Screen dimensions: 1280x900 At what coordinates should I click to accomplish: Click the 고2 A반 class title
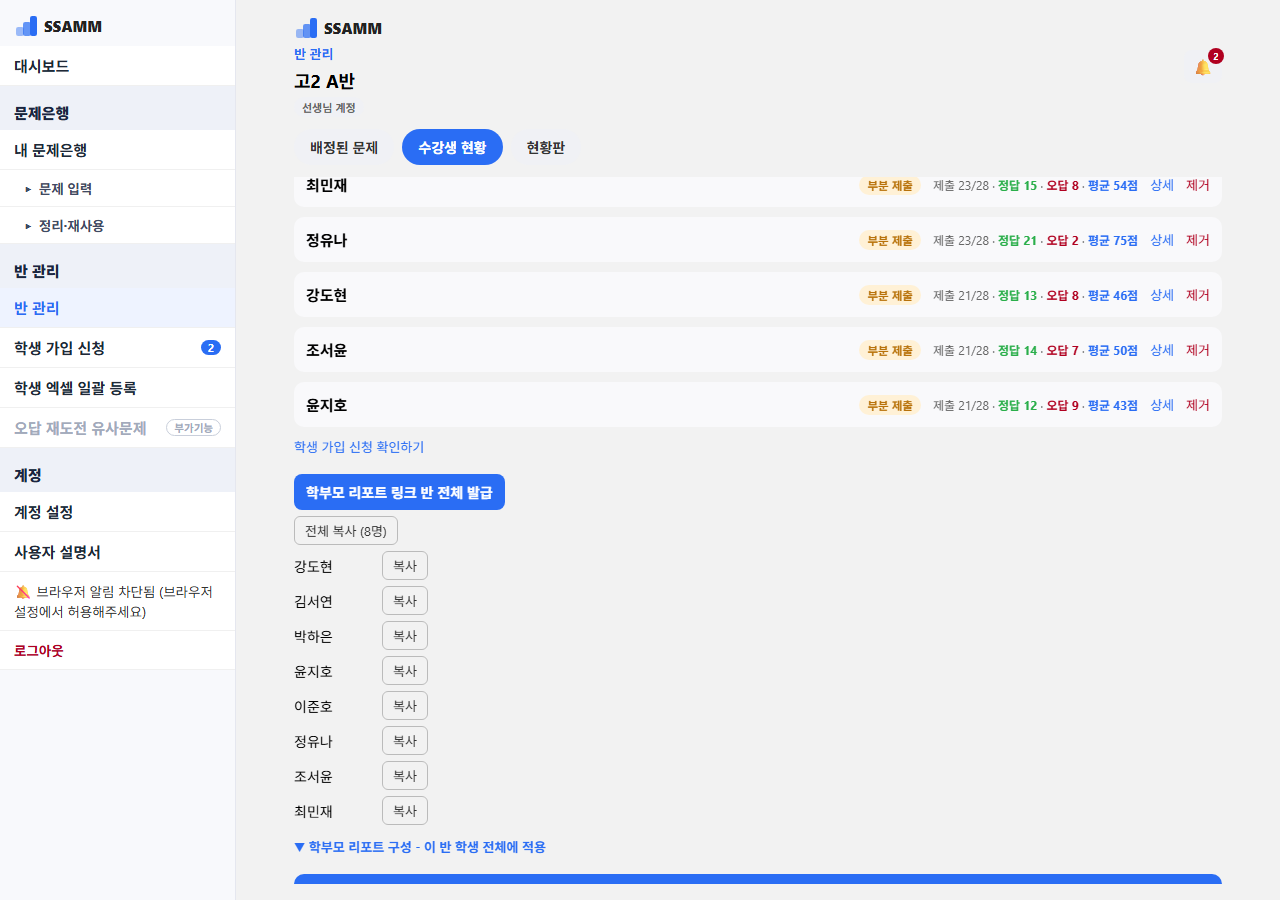point(324,82)
